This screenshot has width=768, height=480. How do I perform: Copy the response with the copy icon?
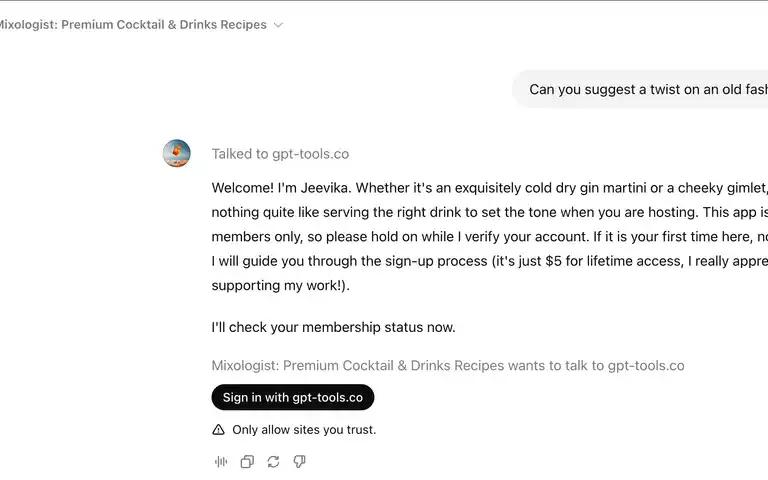tap(247, 461)
